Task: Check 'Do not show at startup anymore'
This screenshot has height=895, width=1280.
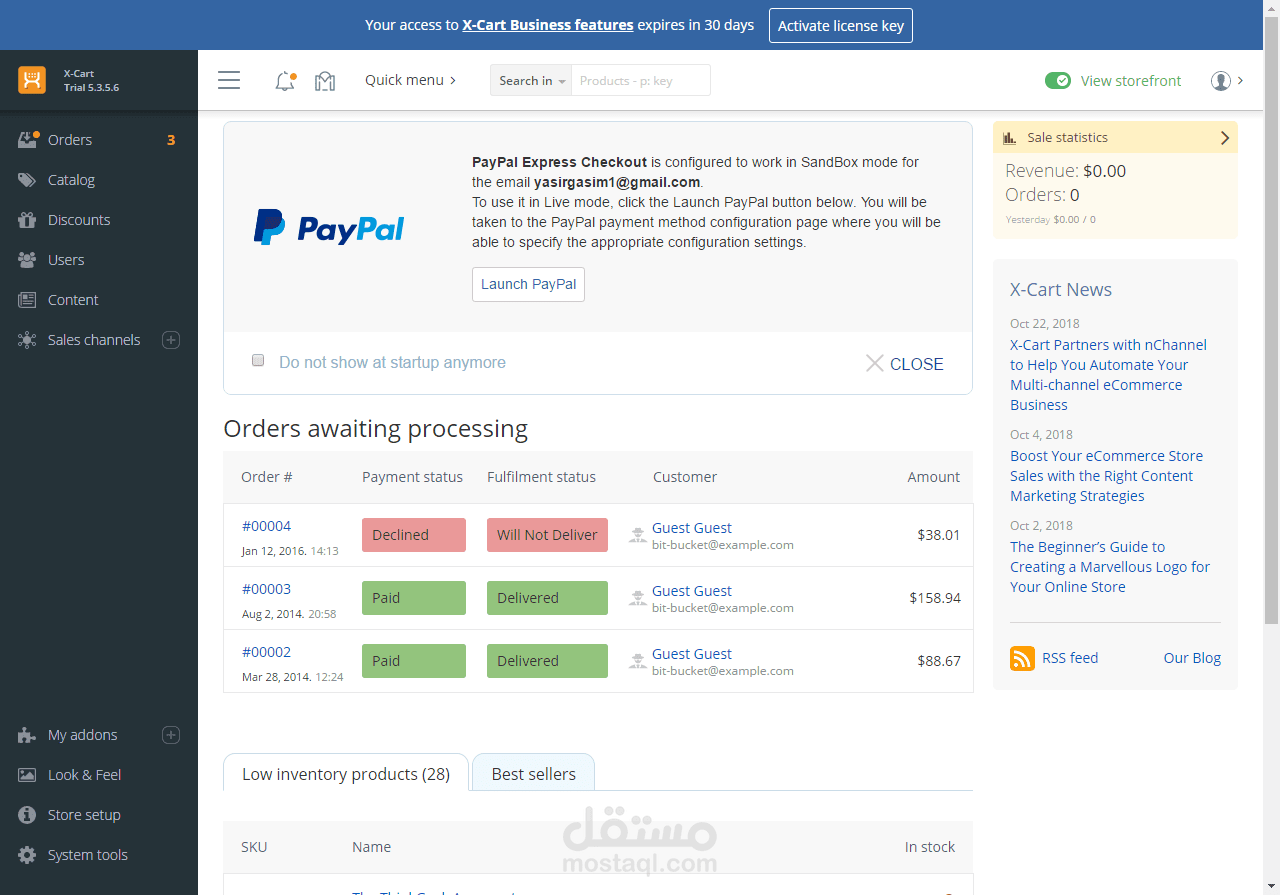Action: pos(258,361)
